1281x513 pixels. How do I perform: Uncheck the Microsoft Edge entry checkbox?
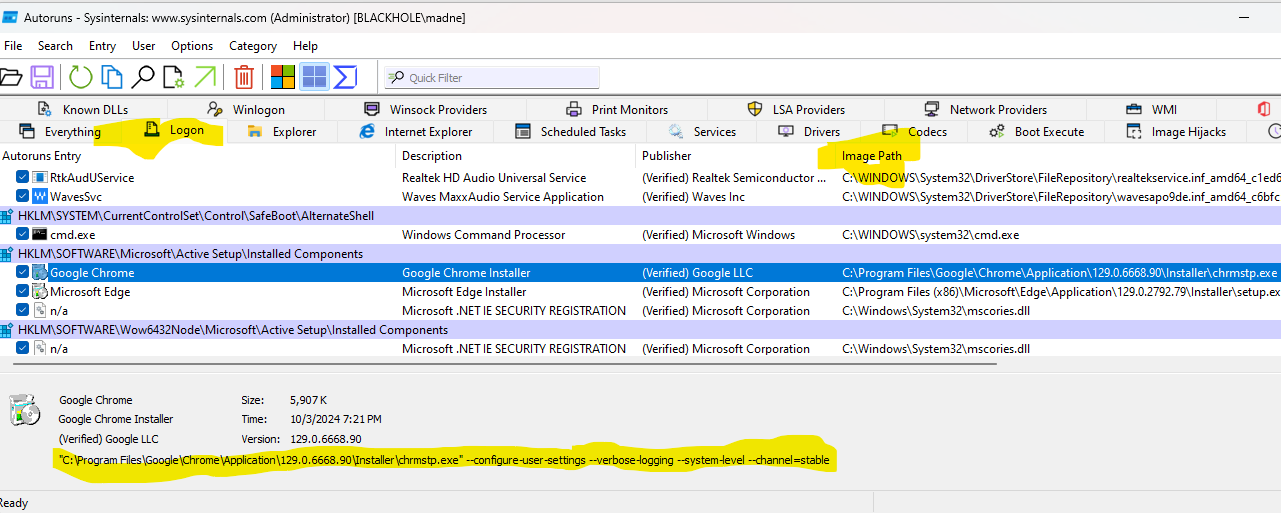(x=22, y=292)
